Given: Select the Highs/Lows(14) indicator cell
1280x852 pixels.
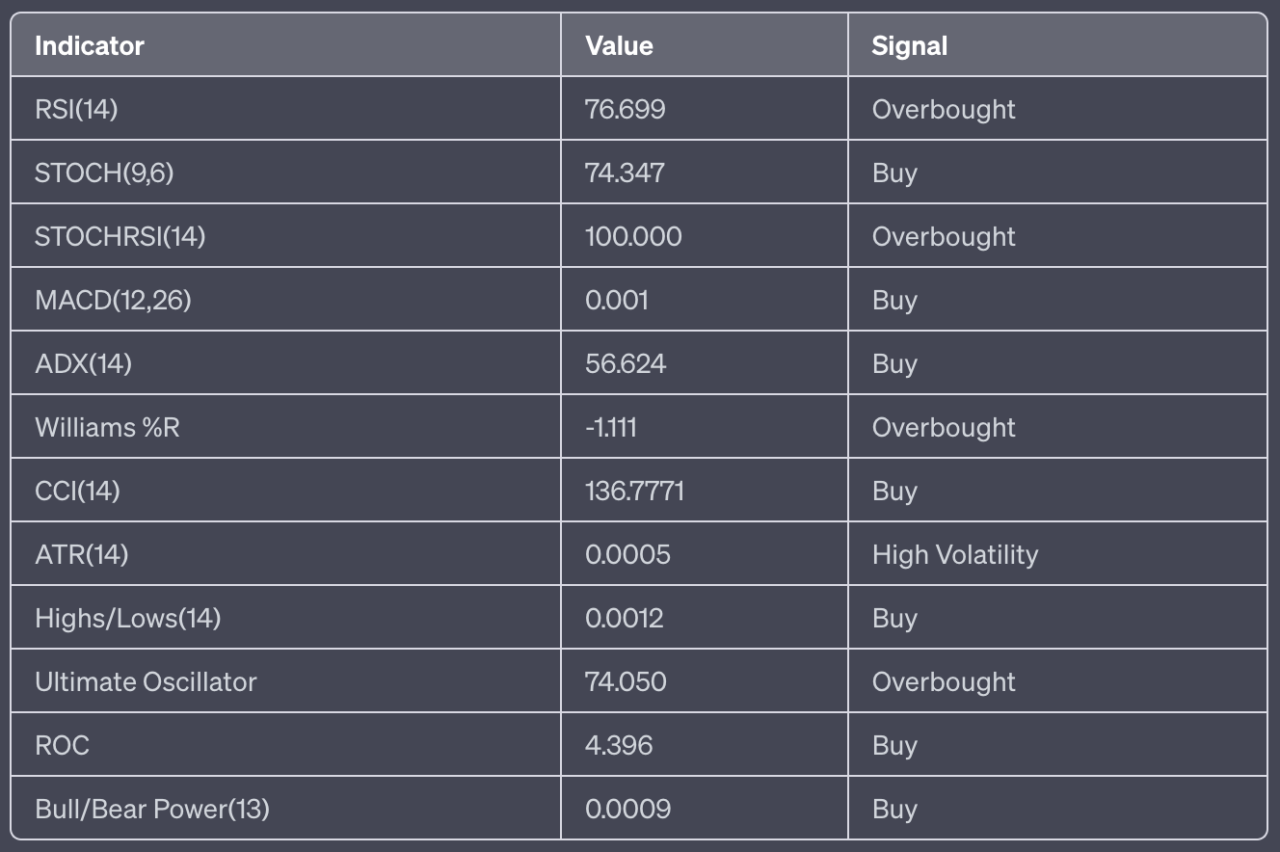Looking at the screenshot, I should click(127, 618).
